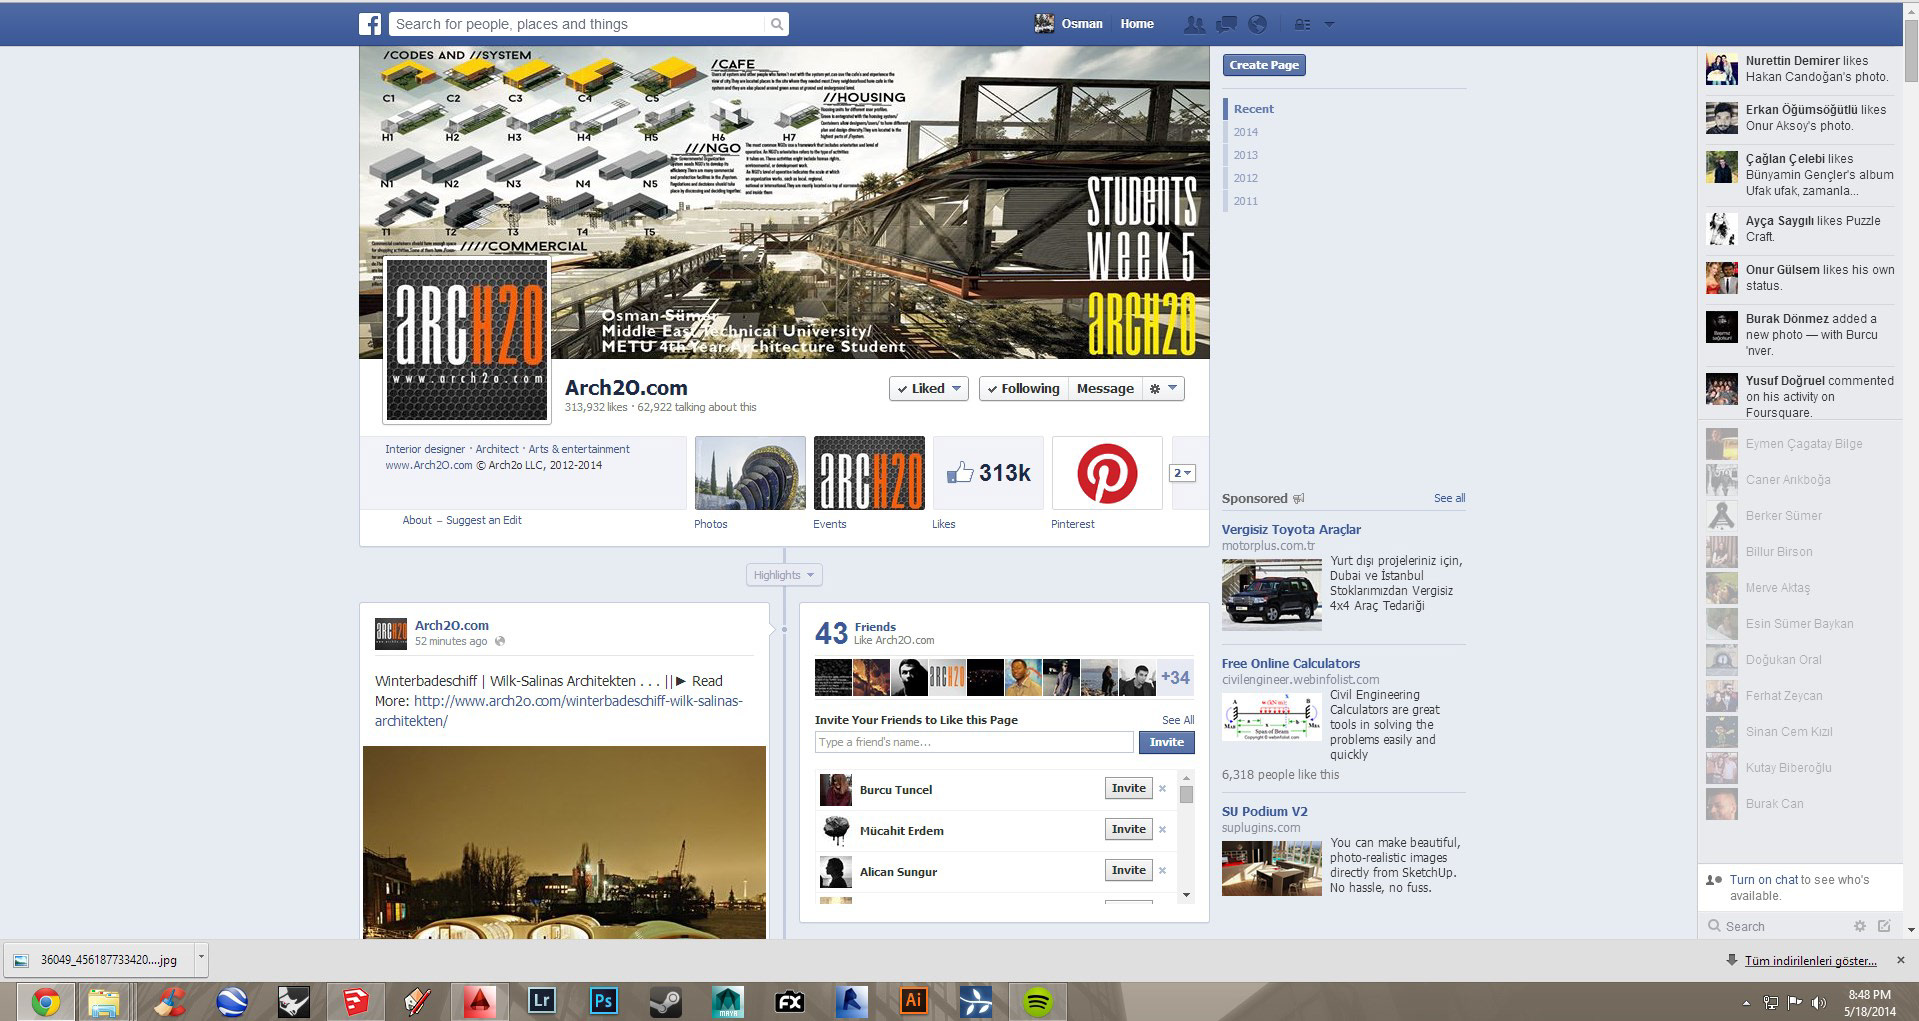Open the About link

(x=417, y=520)
